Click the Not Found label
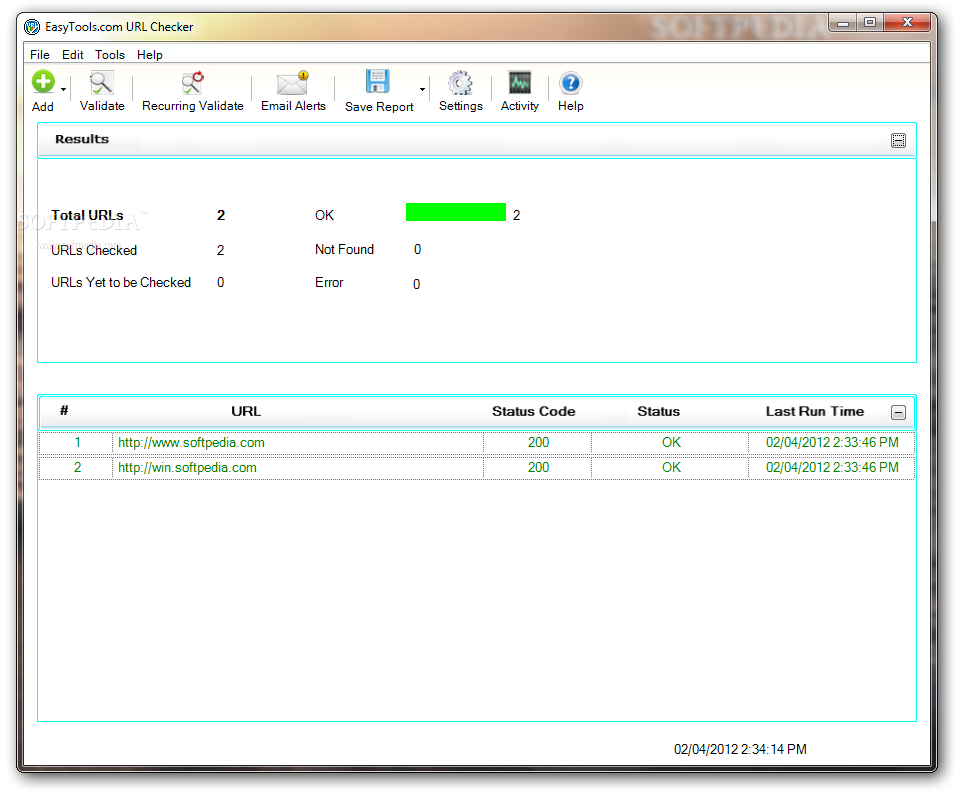 point(344,249)
